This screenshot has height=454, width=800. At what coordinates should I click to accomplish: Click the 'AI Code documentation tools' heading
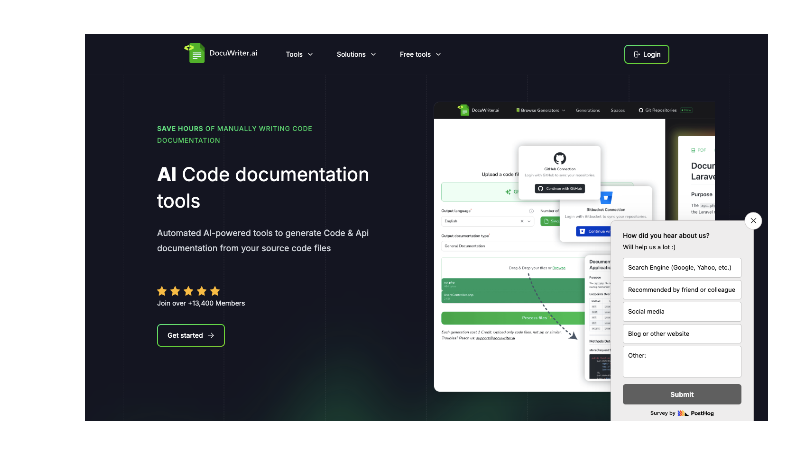tap(263, 188)
